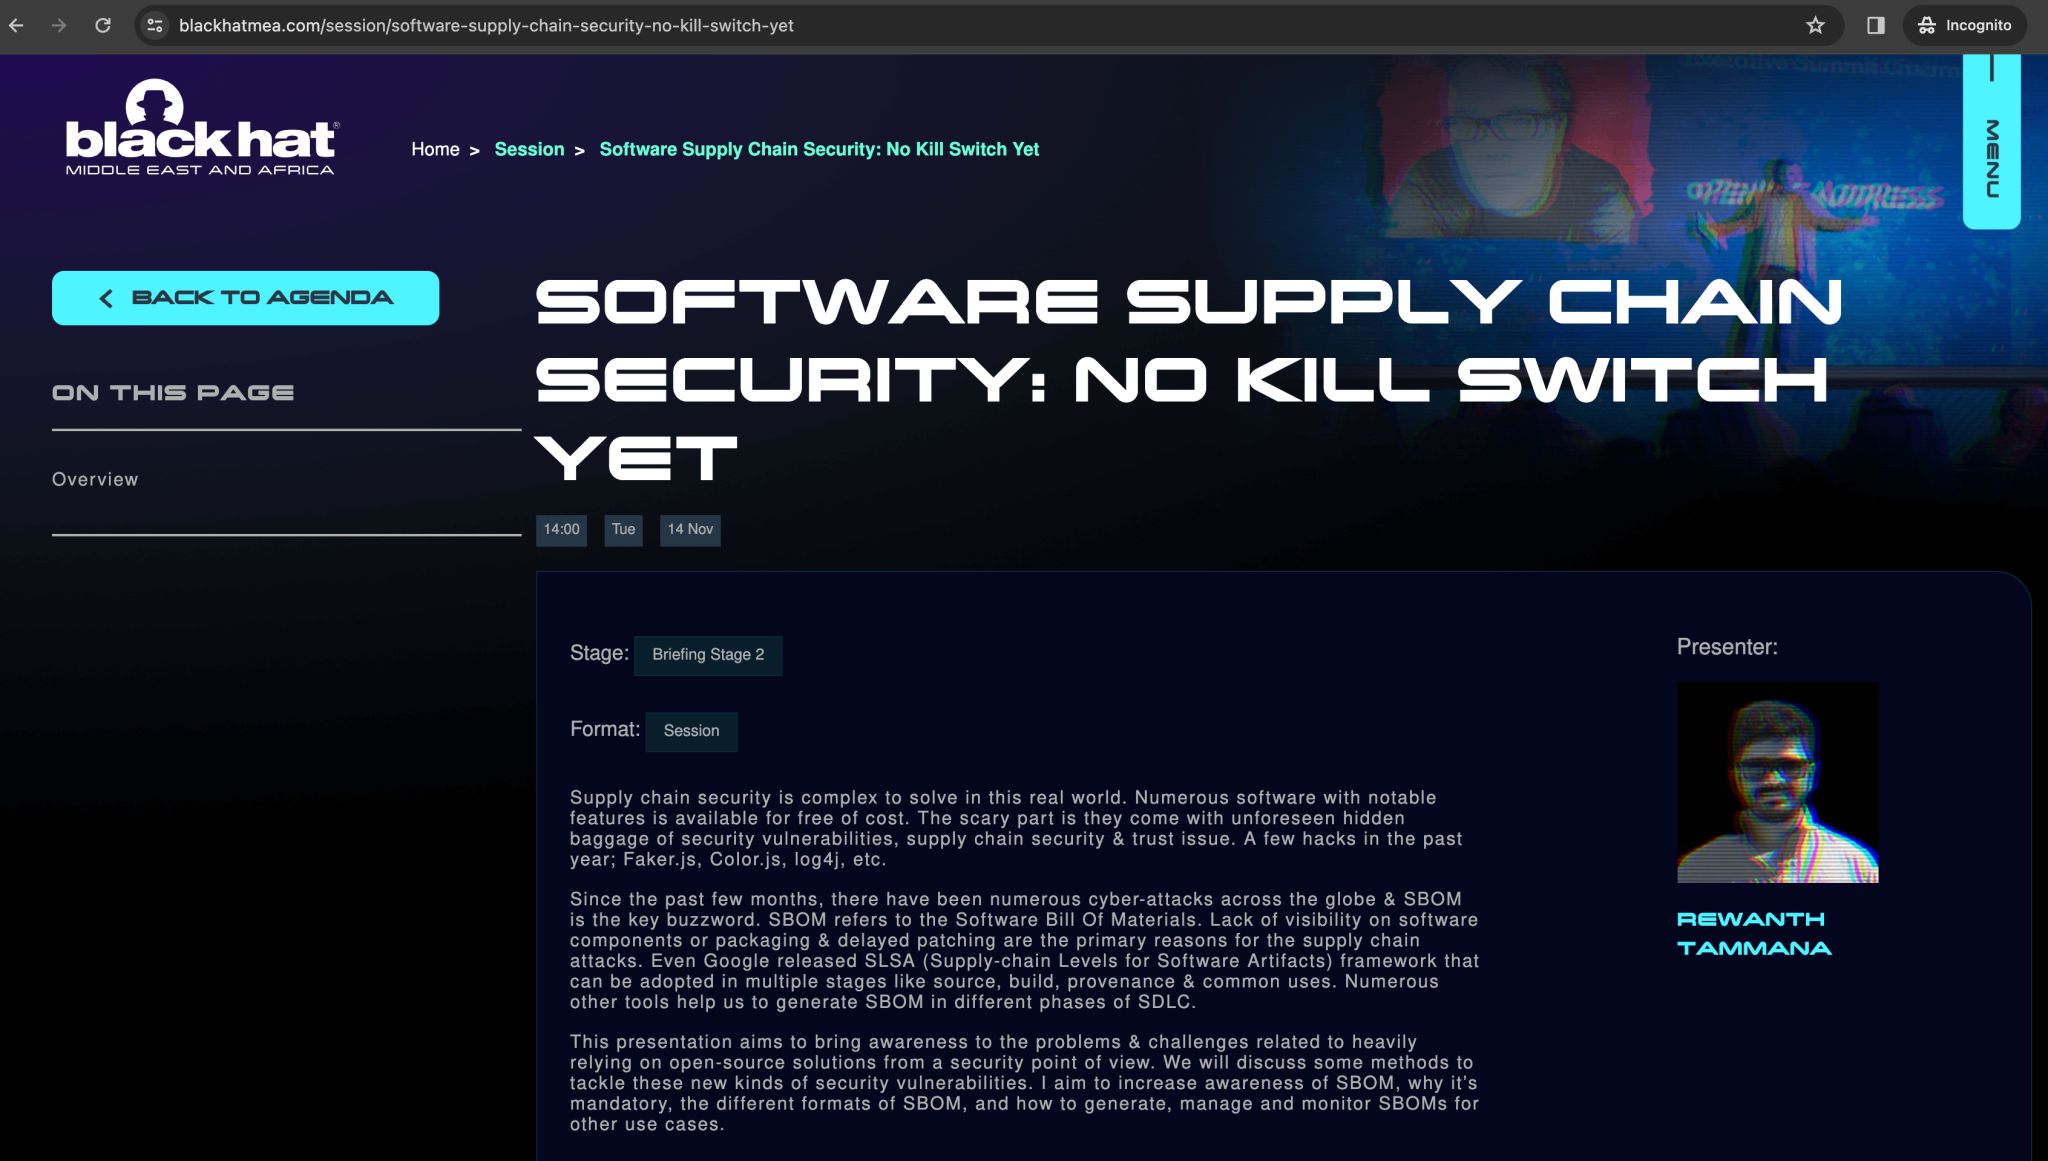Navigate back using the browser back arrow
The image size is (2048, 1161).
pyautogui.click(x=16, y=25)
